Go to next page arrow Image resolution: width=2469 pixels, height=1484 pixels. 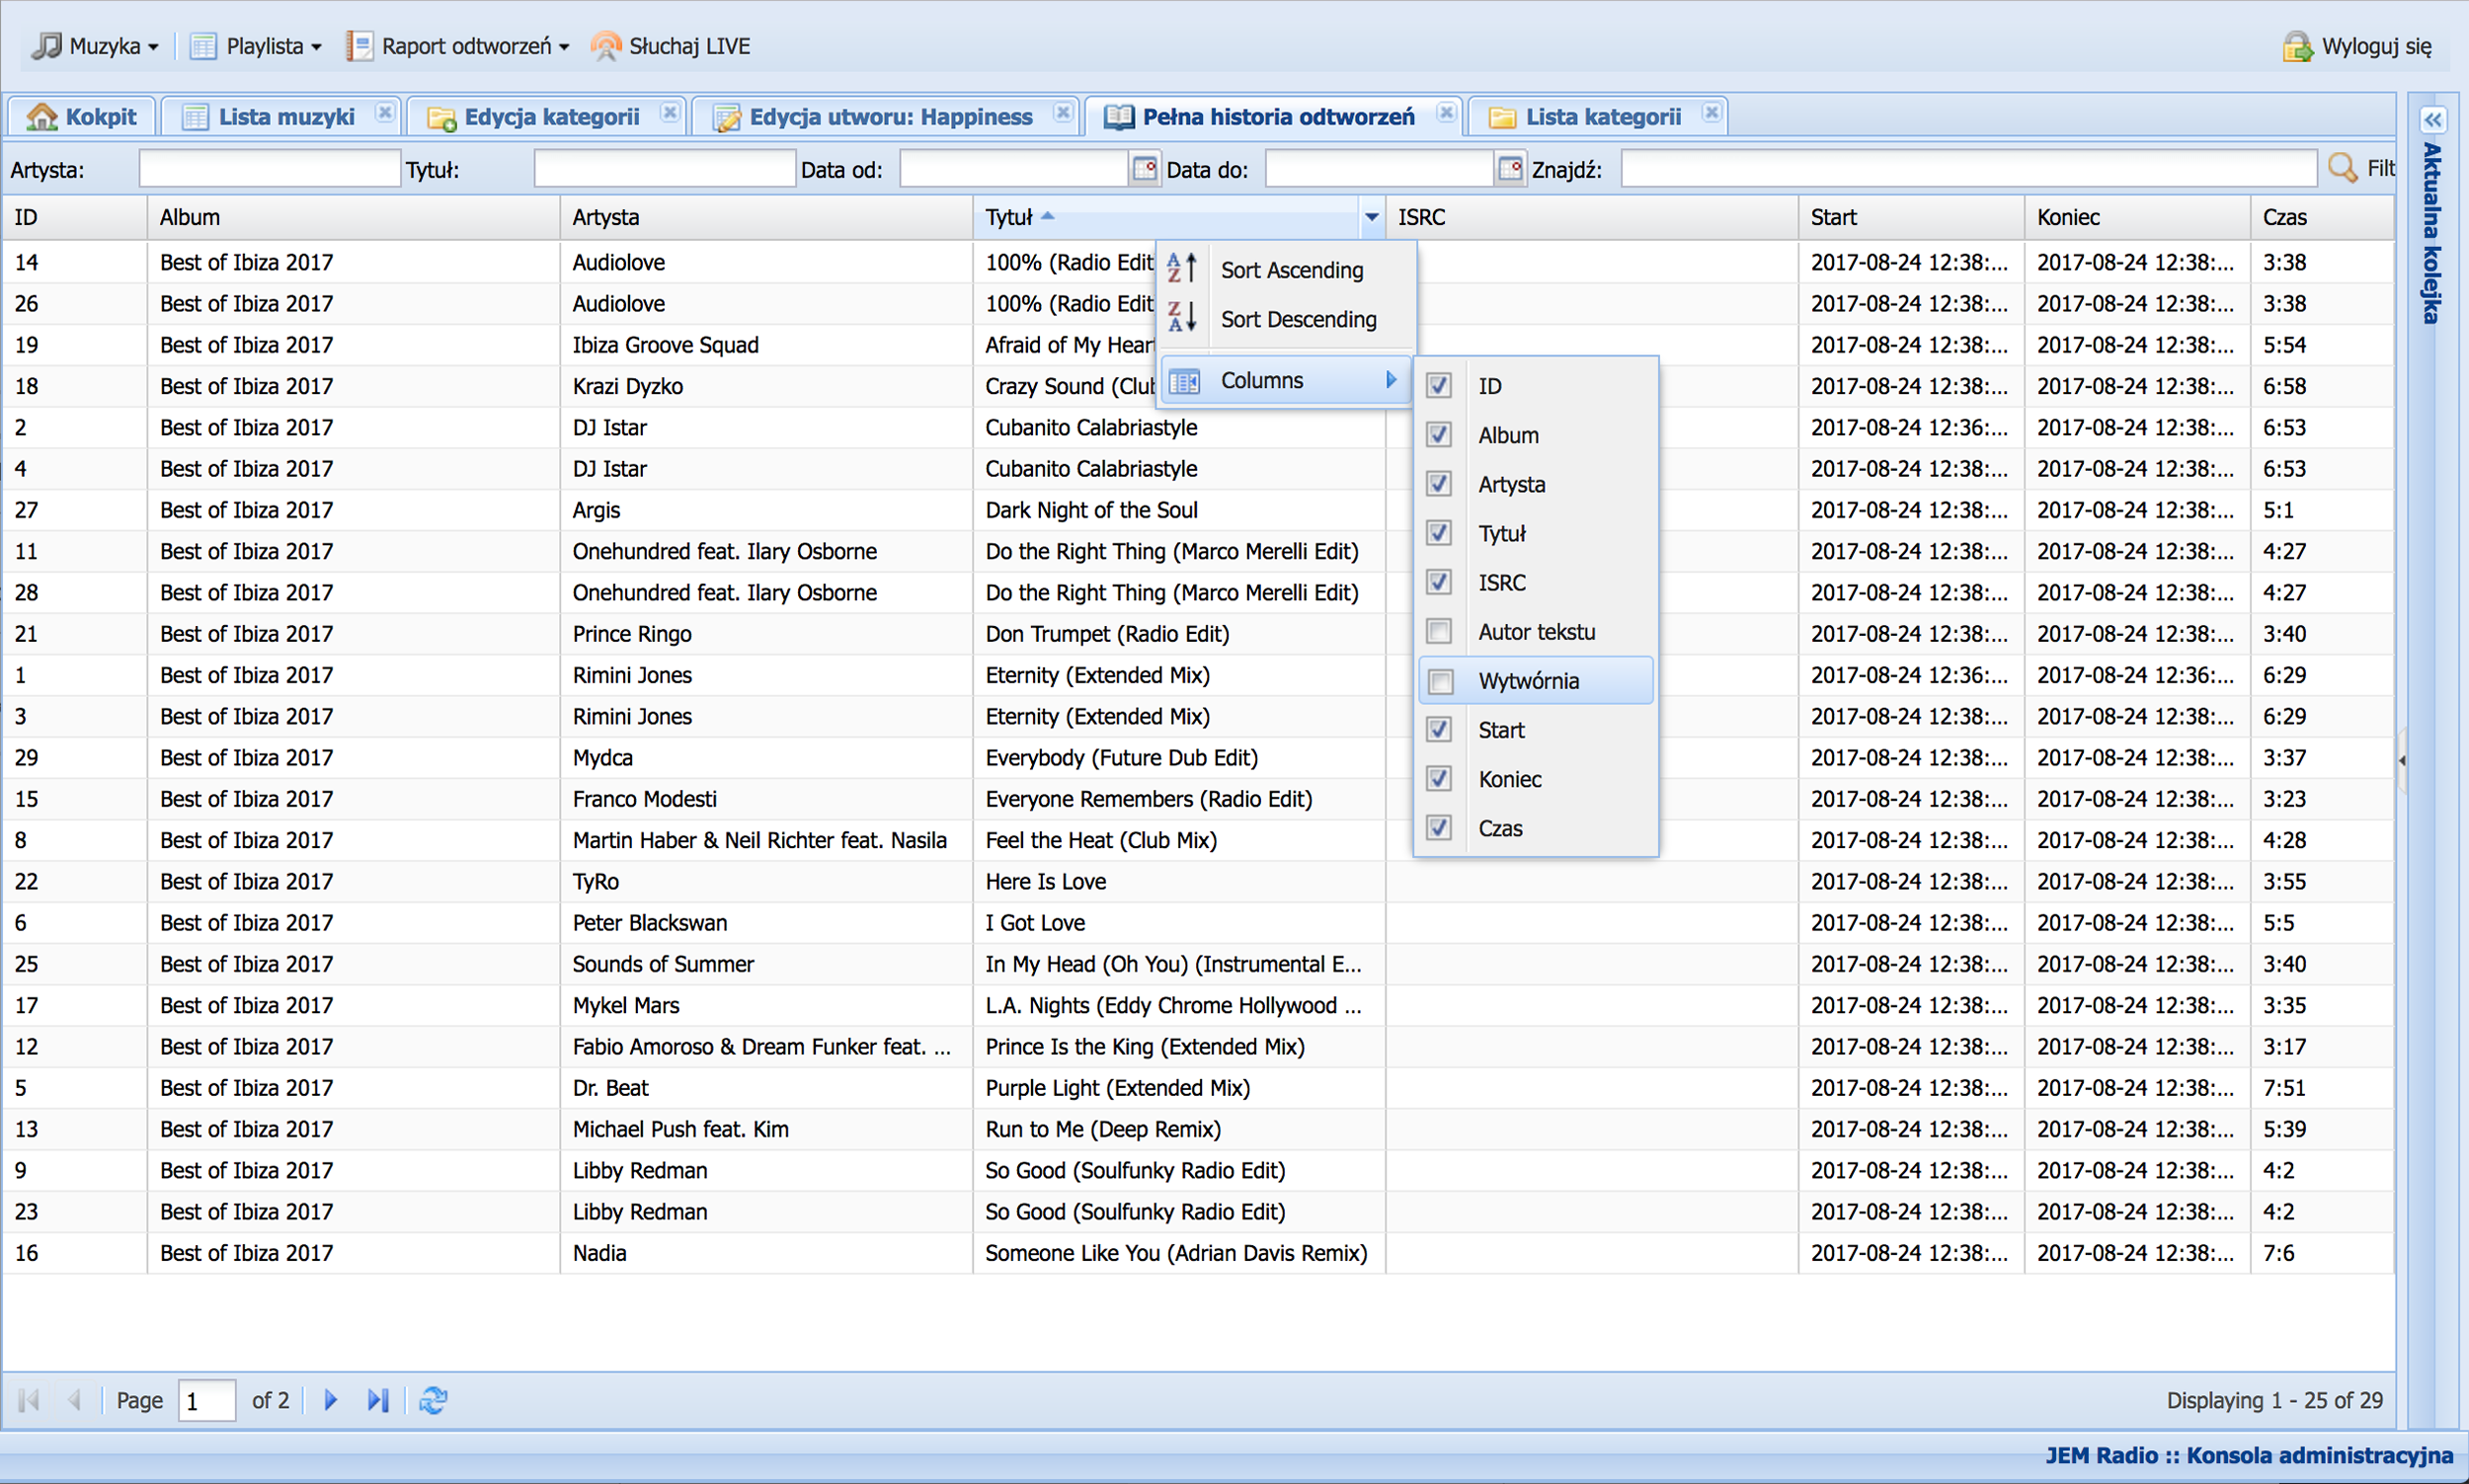tap(331, 1400)
